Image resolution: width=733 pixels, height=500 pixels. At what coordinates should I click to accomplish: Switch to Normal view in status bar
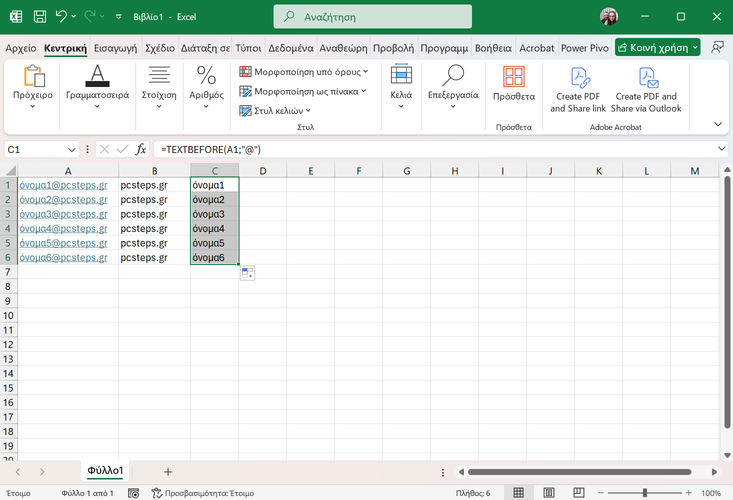click(519, 493)
